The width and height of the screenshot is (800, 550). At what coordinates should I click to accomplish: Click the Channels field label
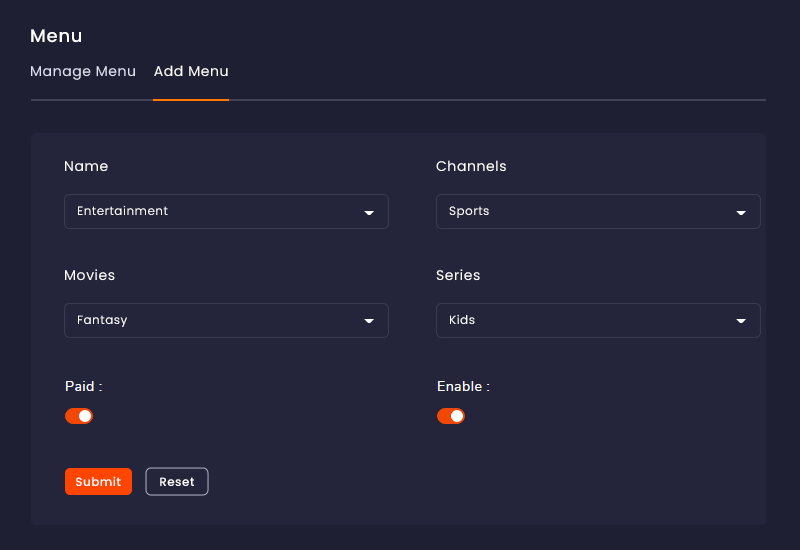point(471,166)
